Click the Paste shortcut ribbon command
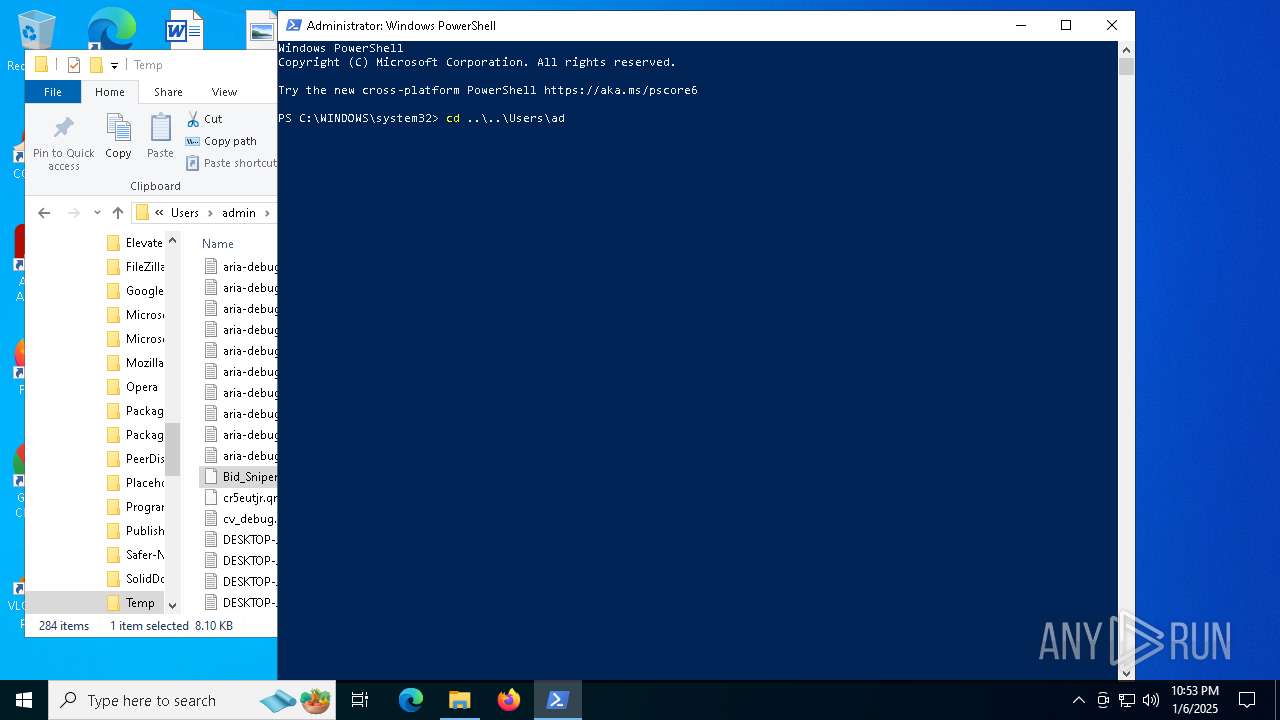 231,163
